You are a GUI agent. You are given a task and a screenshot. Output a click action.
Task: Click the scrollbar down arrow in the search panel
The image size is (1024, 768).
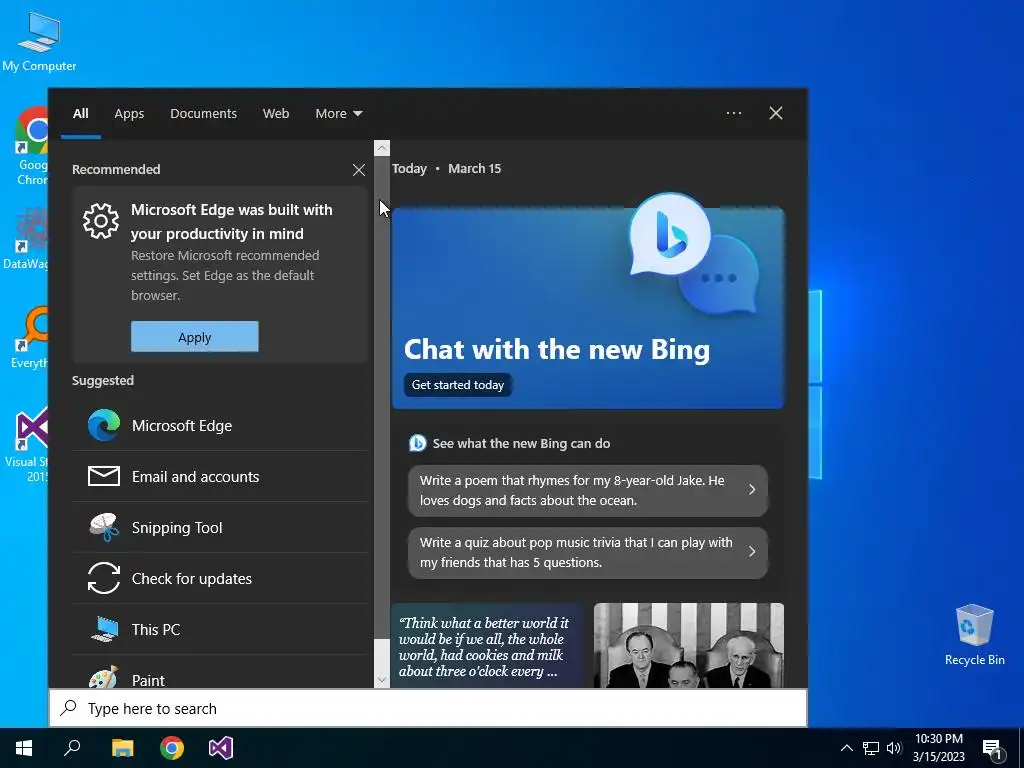pyautogui.click(x=382, y=680)
